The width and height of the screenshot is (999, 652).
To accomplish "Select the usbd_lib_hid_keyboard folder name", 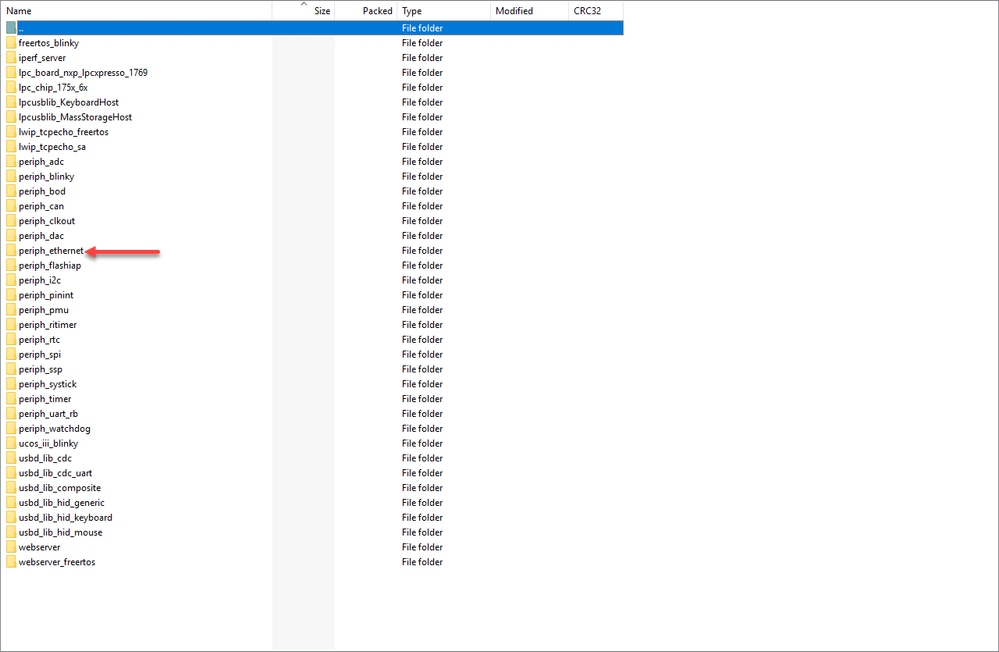I will (65, 518).
